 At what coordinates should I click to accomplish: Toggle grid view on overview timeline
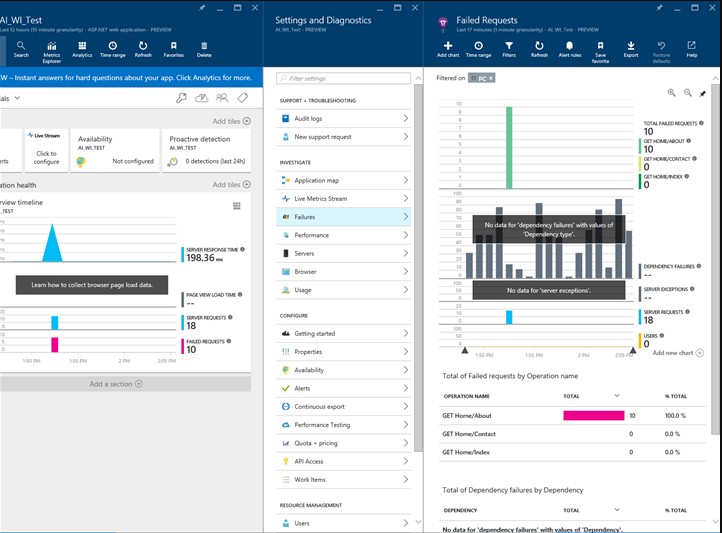pos(237,206)
